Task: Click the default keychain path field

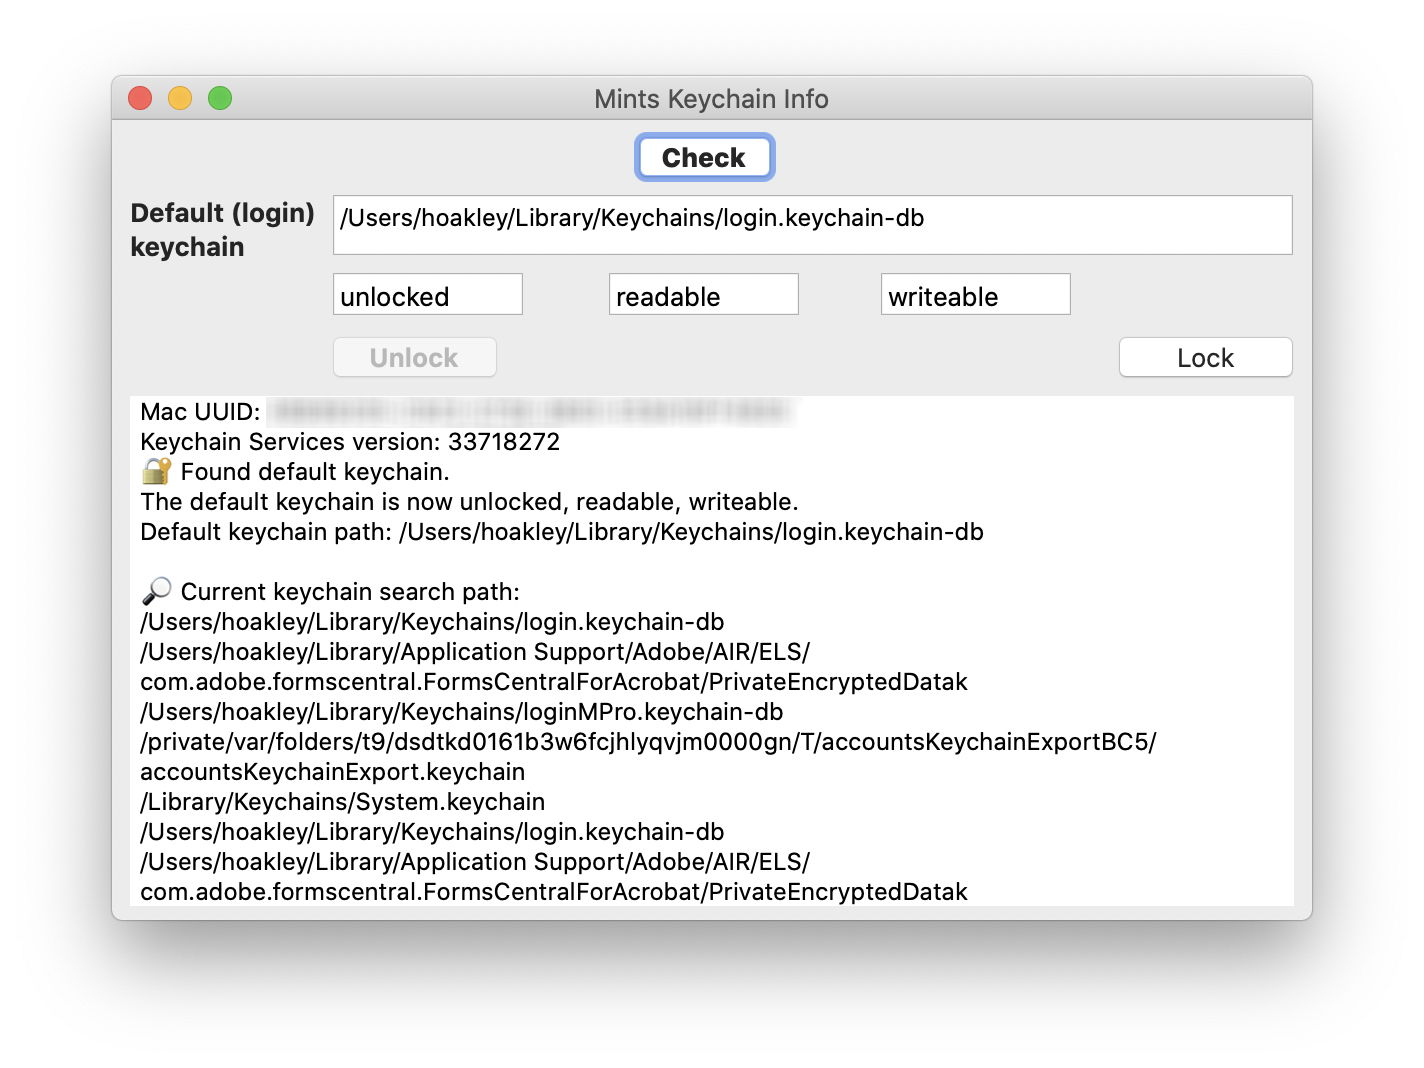Action: tap(812, 225)
